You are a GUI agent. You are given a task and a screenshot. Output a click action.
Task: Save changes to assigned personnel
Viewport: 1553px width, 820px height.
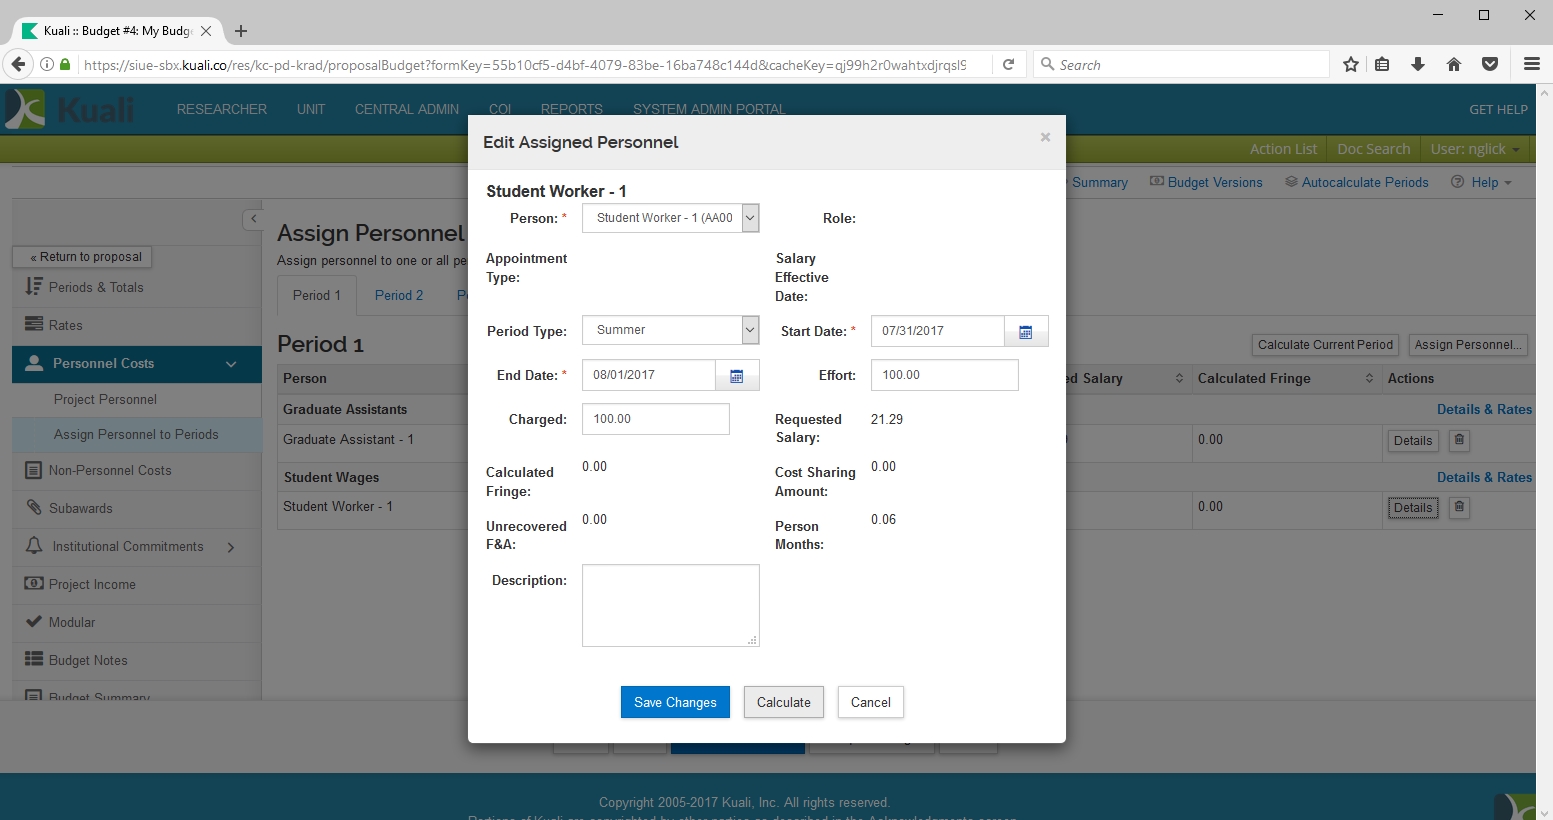[675, 702]
